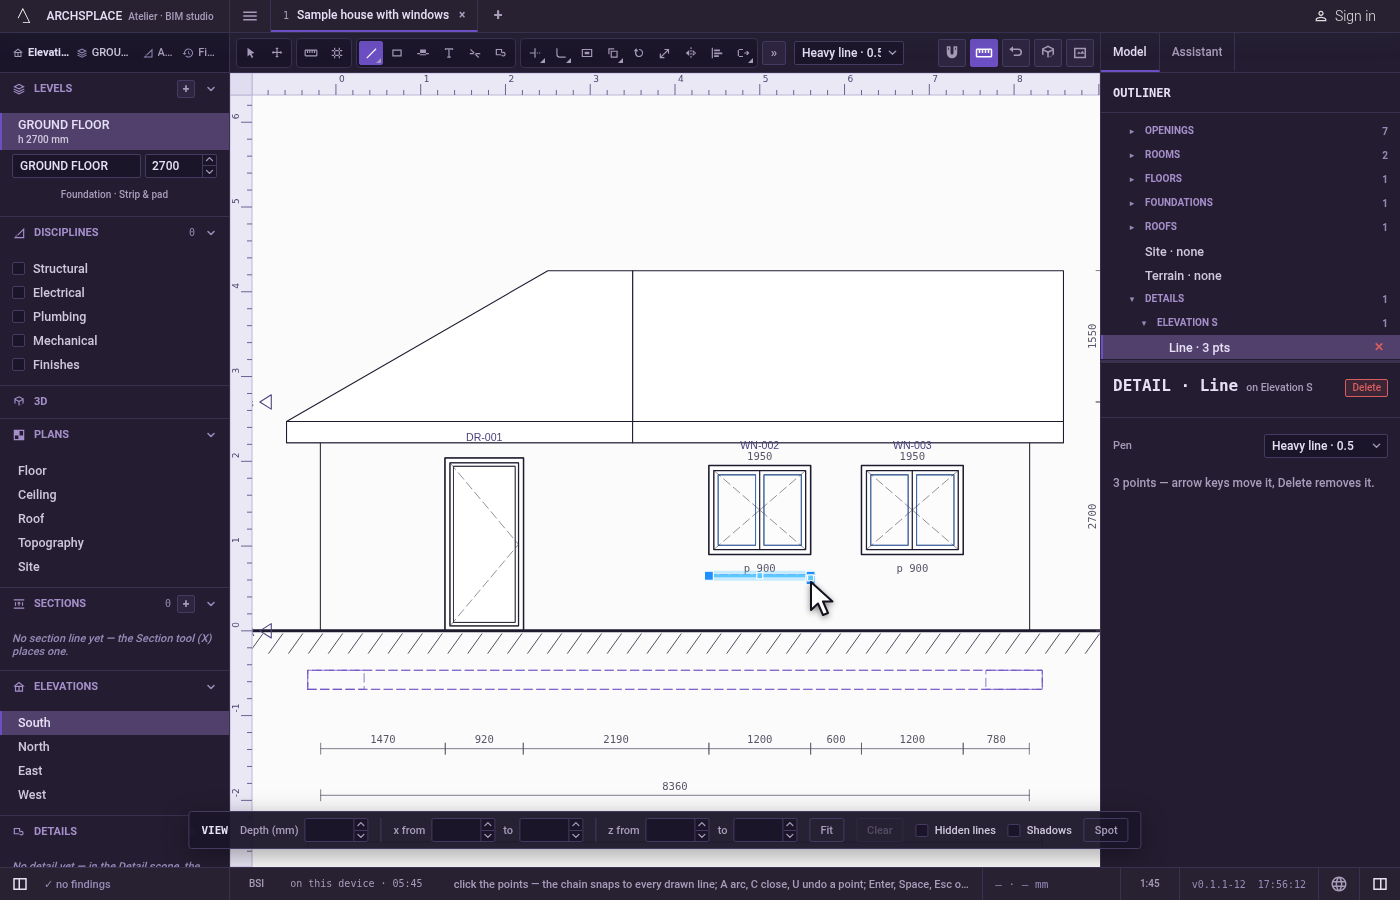Expand the OPENINGS group in Outliner
This screenshot has height=900, width=1400.
[x=1132, y=131]
